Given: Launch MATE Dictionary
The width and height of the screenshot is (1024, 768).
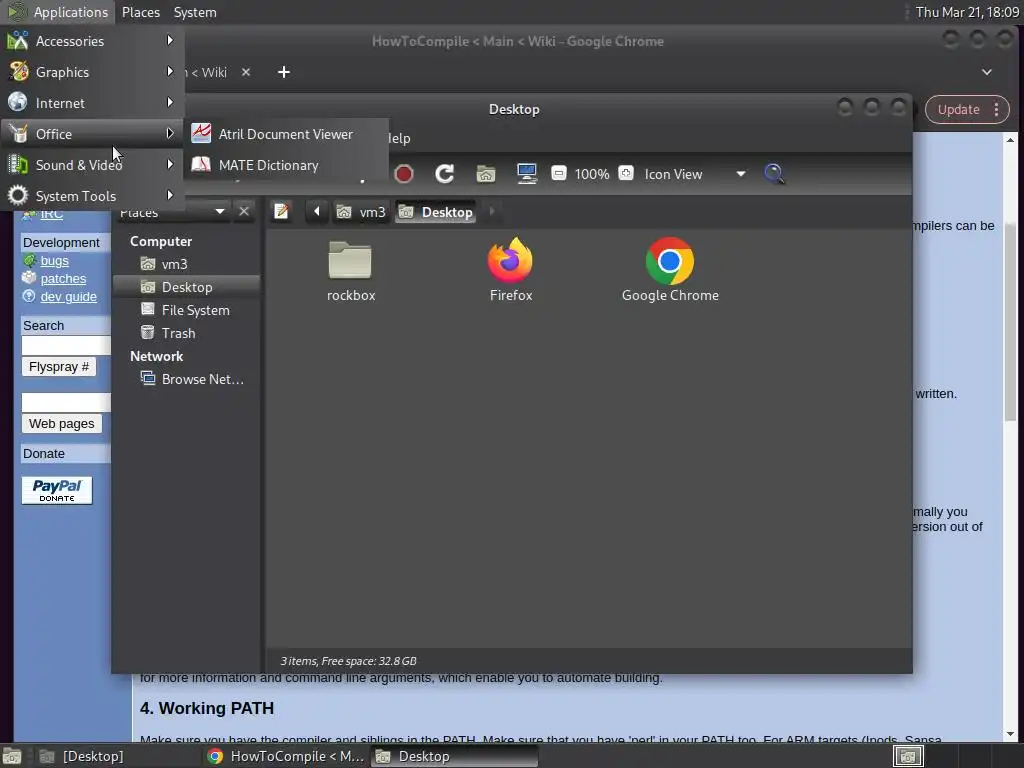Looking at the screenshot, I should [x=286, y=165].
